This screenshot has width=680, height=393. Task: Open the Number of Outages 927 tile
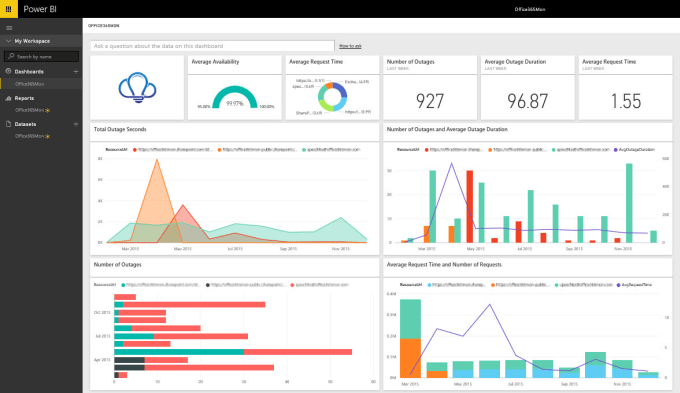coord(430,88)
